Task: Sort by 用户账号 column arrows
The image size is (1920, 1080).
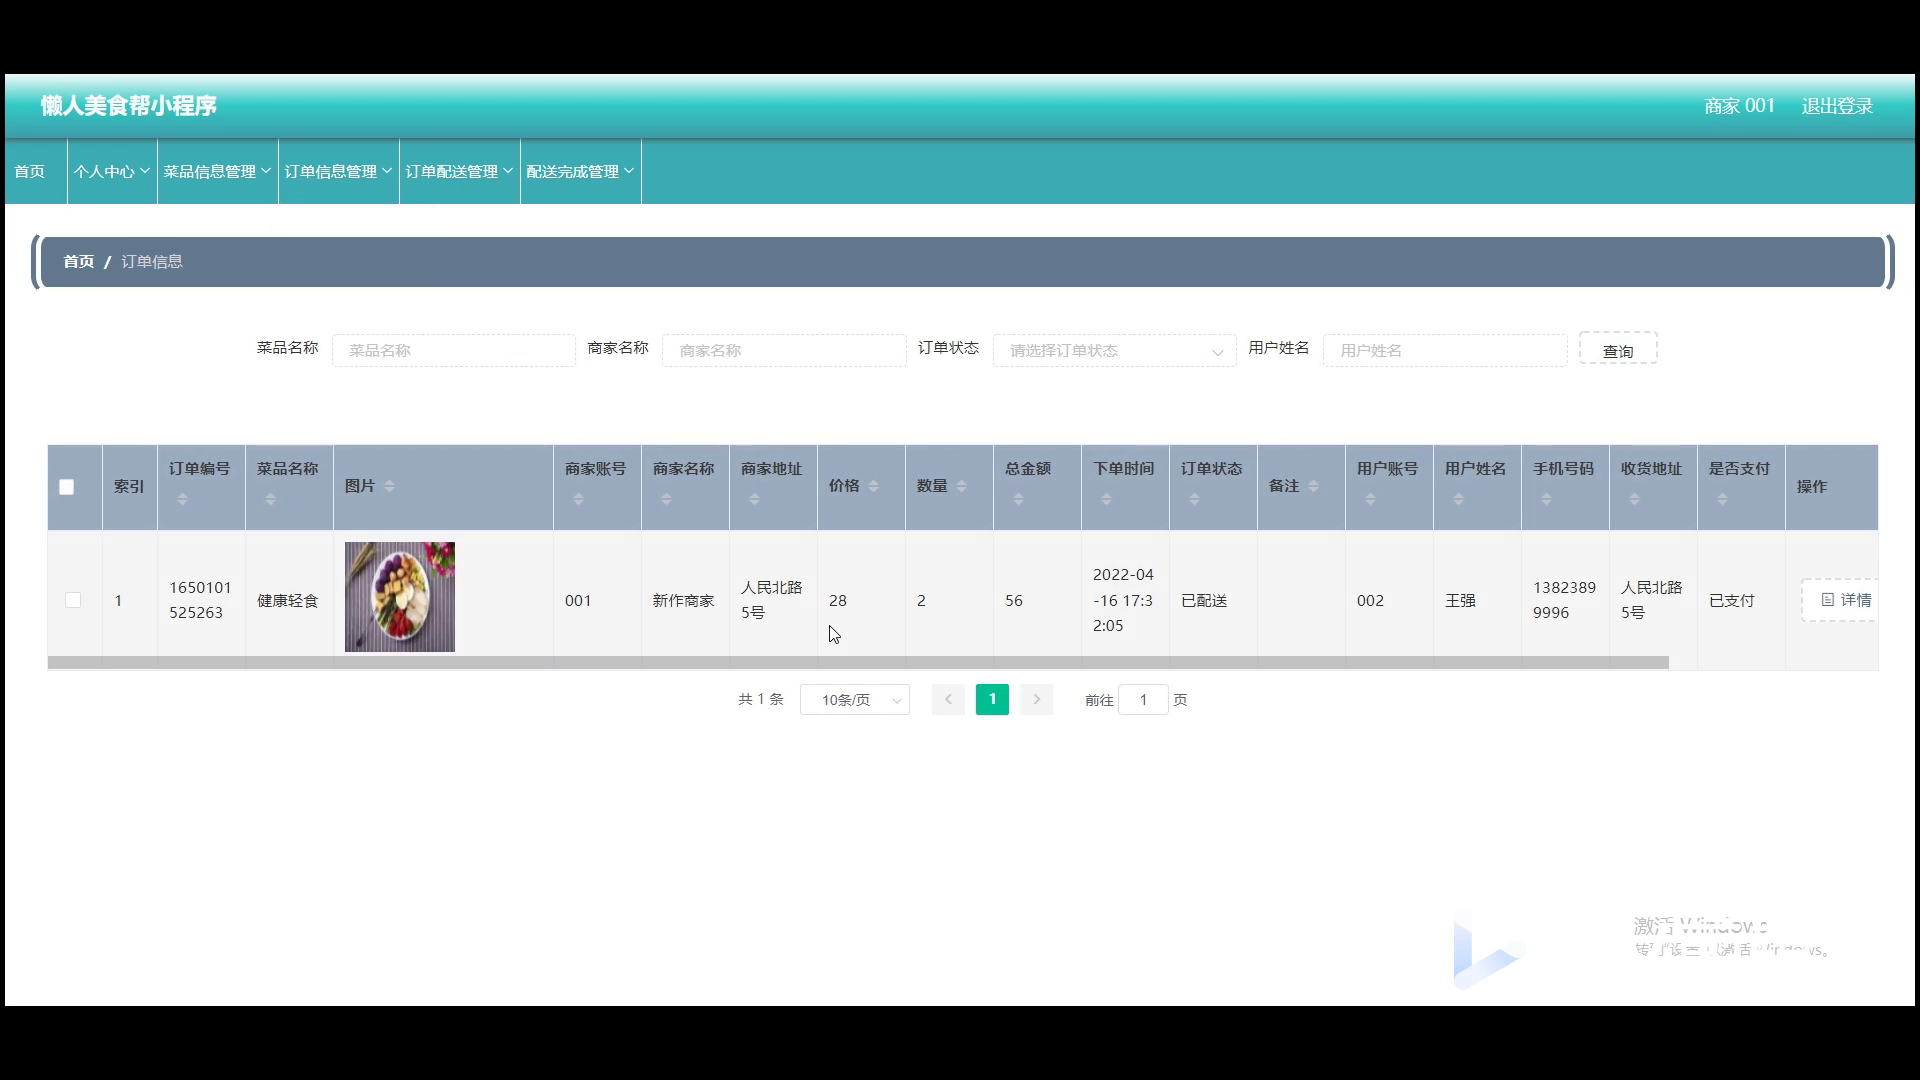Action: pyautogui.click(x=1370, y=499)
